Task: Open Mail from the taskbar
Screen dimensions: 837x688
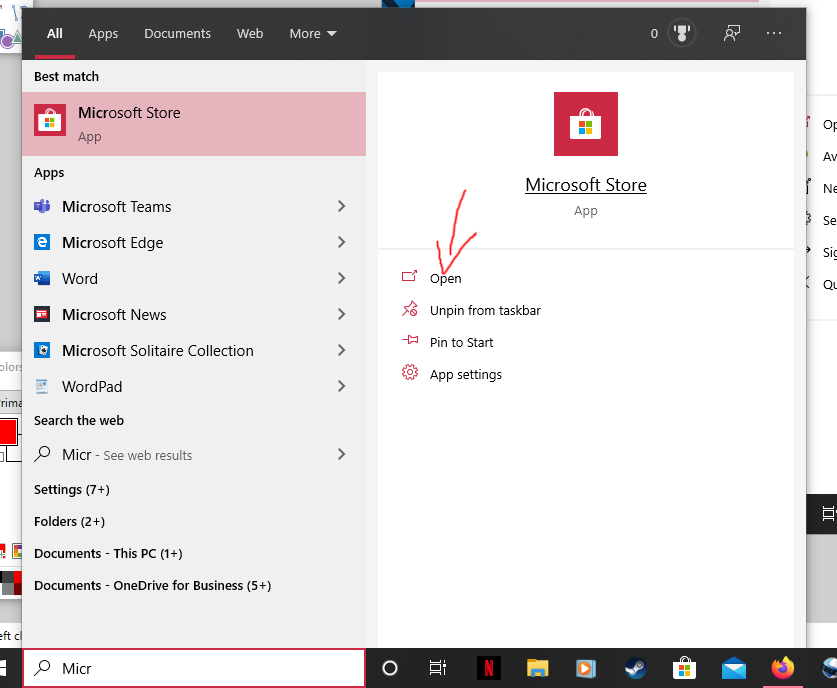Action: click(x=734, y=668)
